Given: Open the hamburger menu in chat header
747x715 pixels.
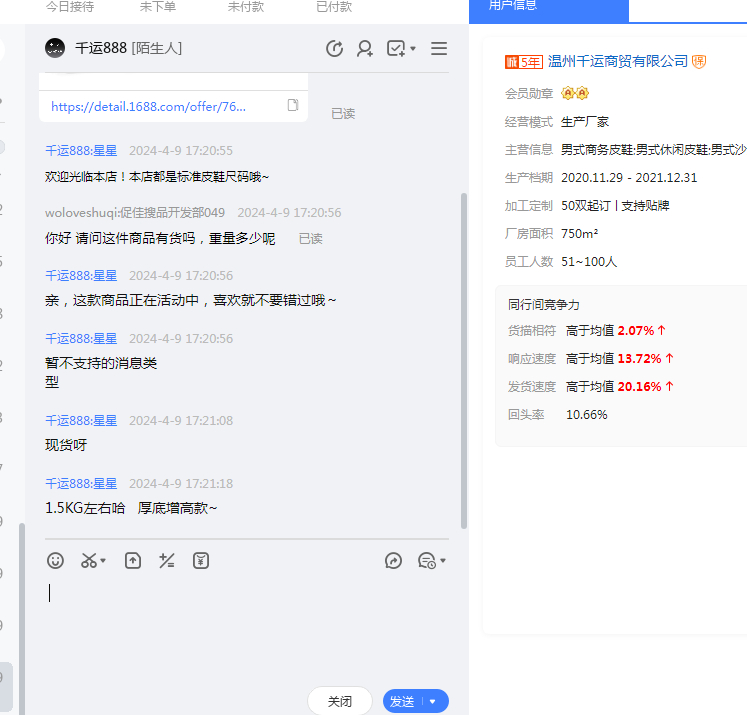Looking at the screenshot, I should pyautogui.click(x=438, y=48).
